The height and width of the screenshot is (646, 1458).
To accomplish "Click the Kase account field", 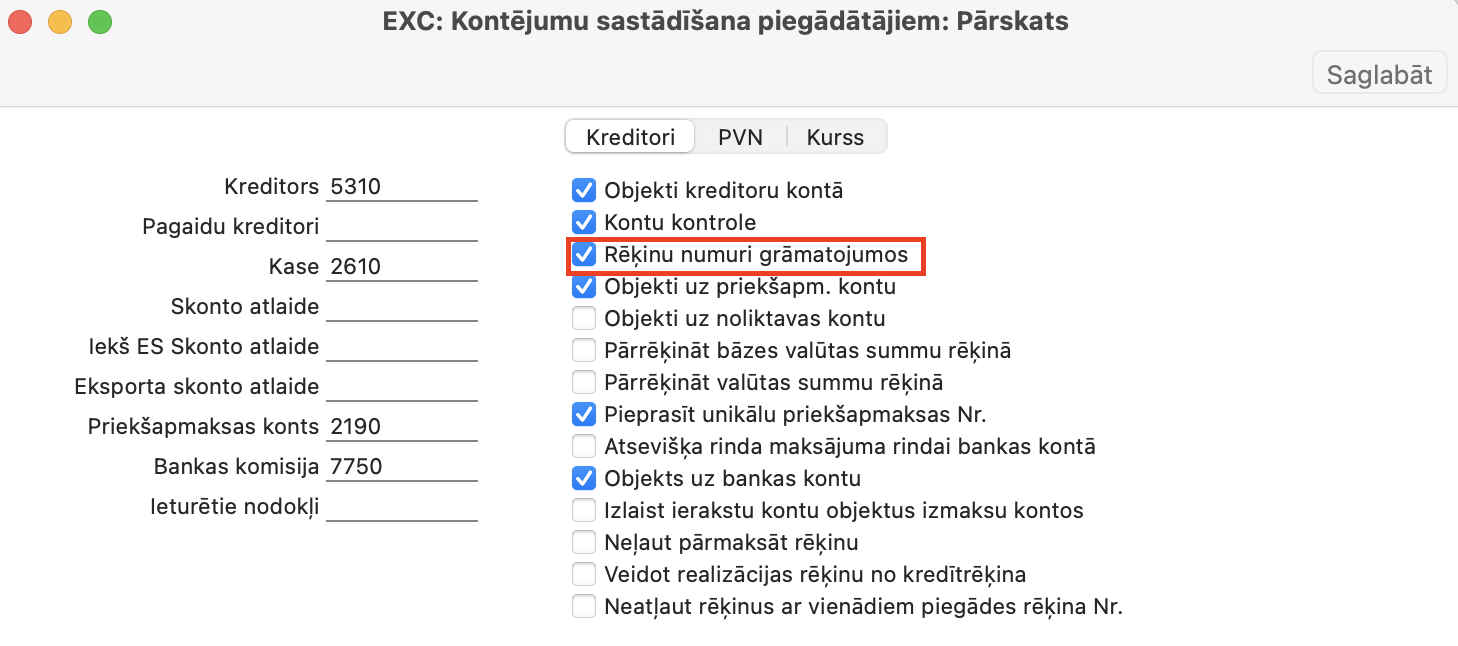I will (402, 267).
